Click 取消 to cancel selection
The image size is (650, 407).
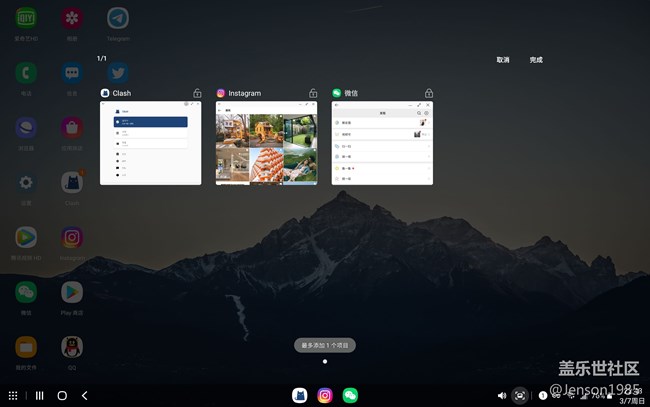[x=503, y=60]
